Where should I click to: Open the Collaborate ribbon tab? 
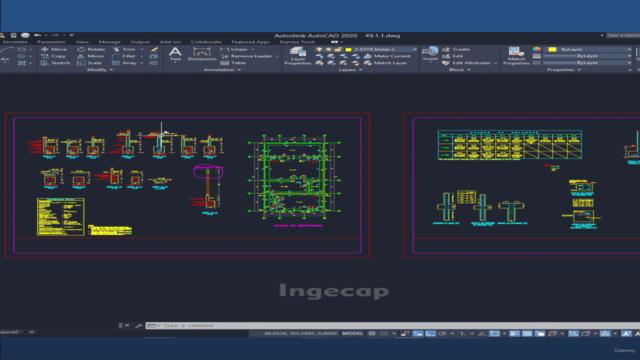click(206, 42)
